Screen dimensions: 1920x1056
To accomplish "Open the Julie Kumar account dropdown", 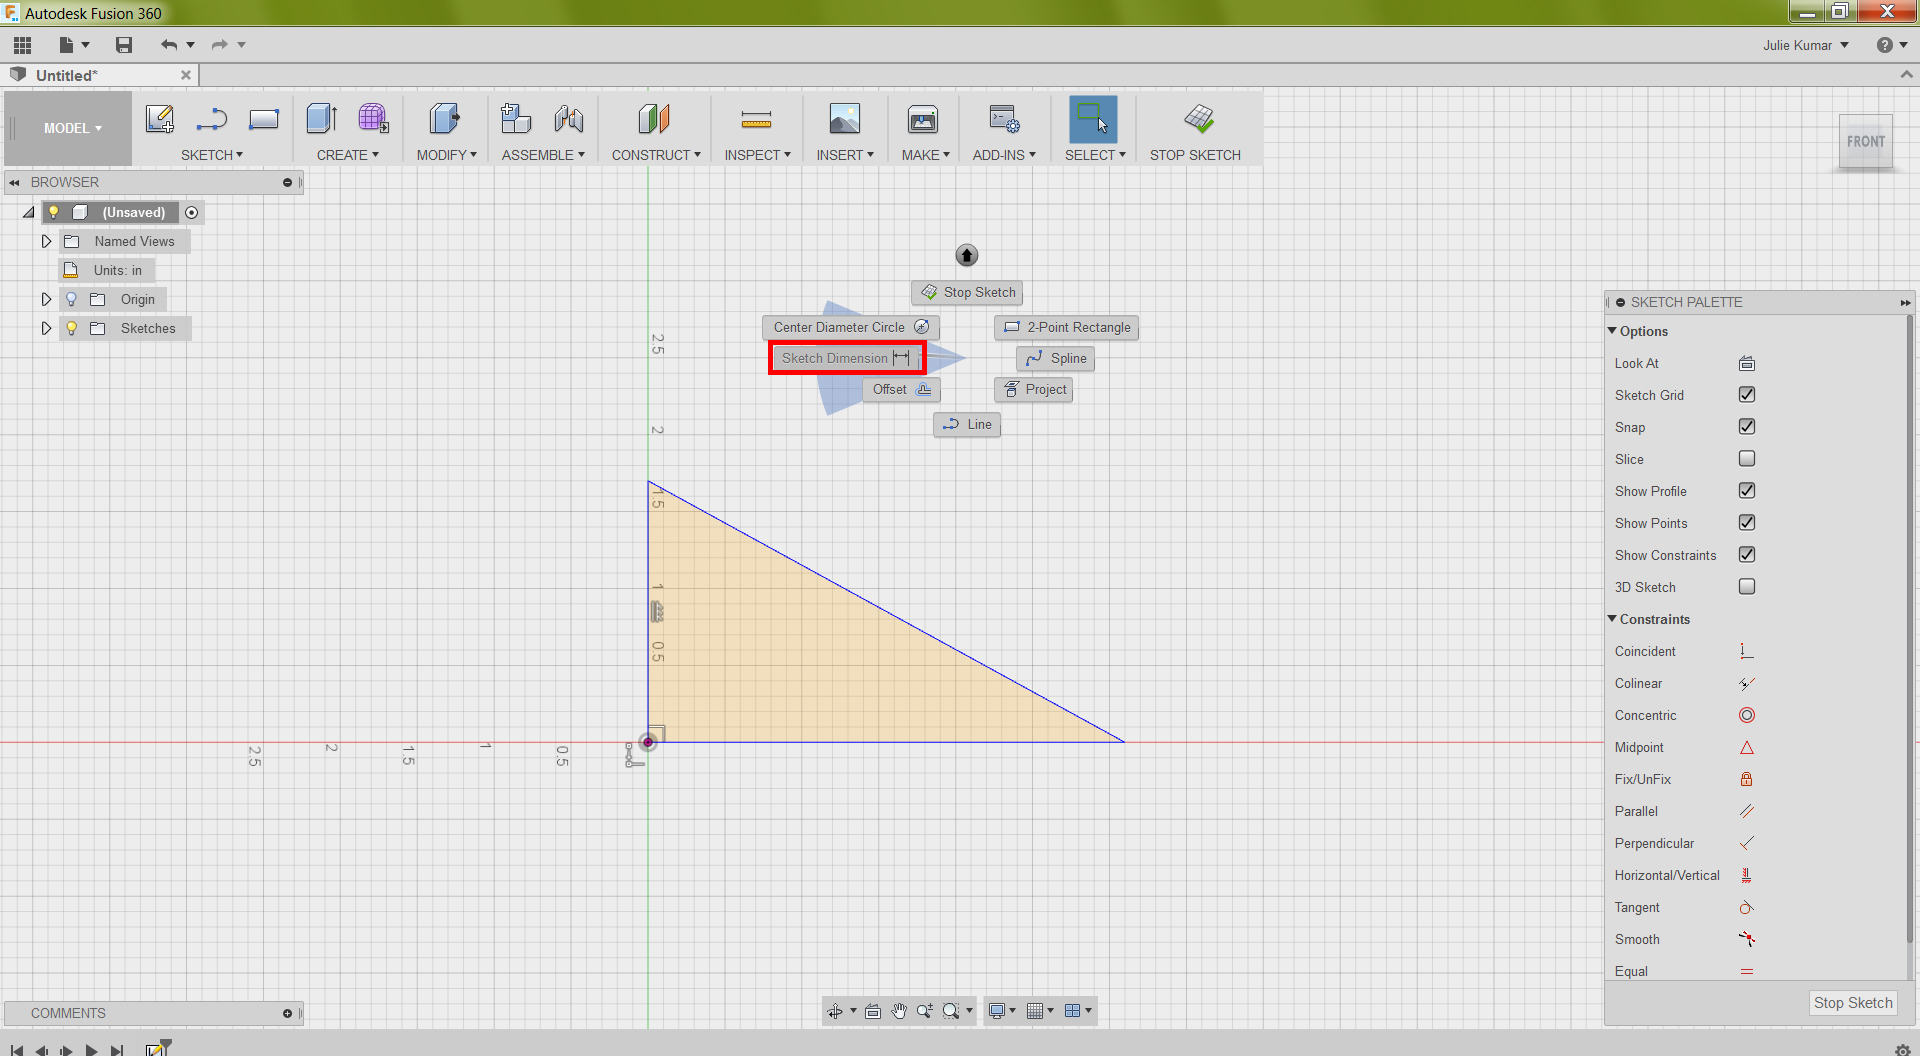I will click(x=1806, y=45).
